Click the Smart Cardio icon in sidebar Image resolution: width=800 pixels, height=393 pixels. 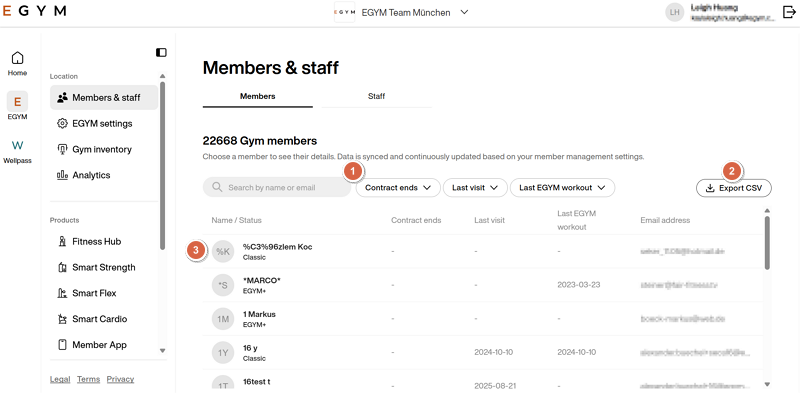pyautogui.click(x=62, y=319)
